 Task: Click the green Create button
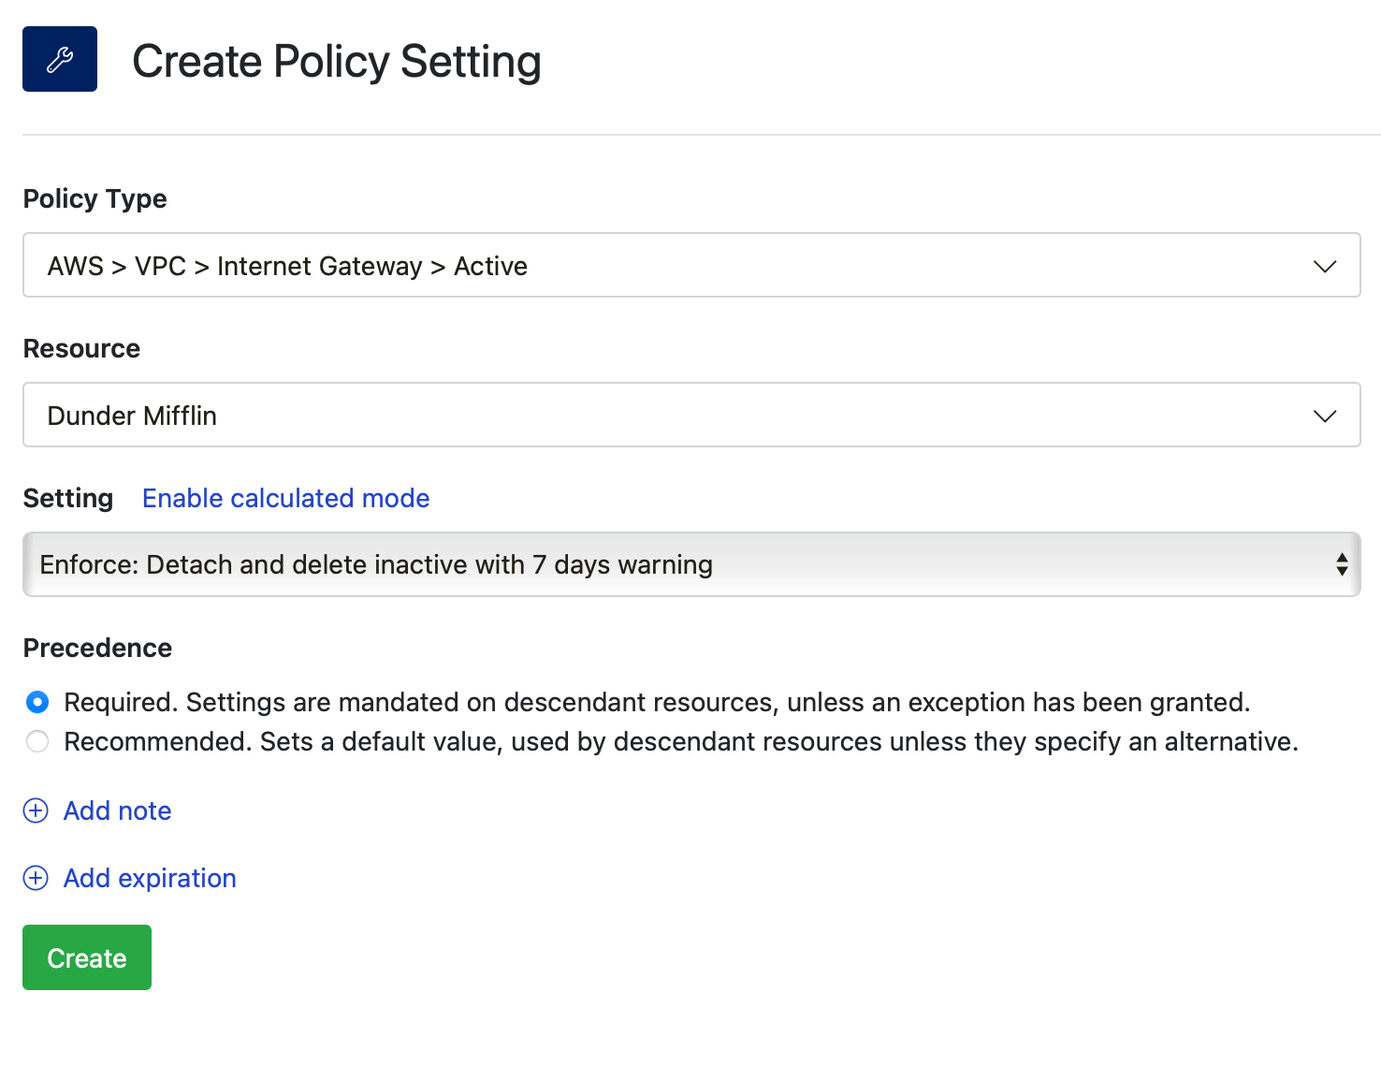[x=87, y=957]
